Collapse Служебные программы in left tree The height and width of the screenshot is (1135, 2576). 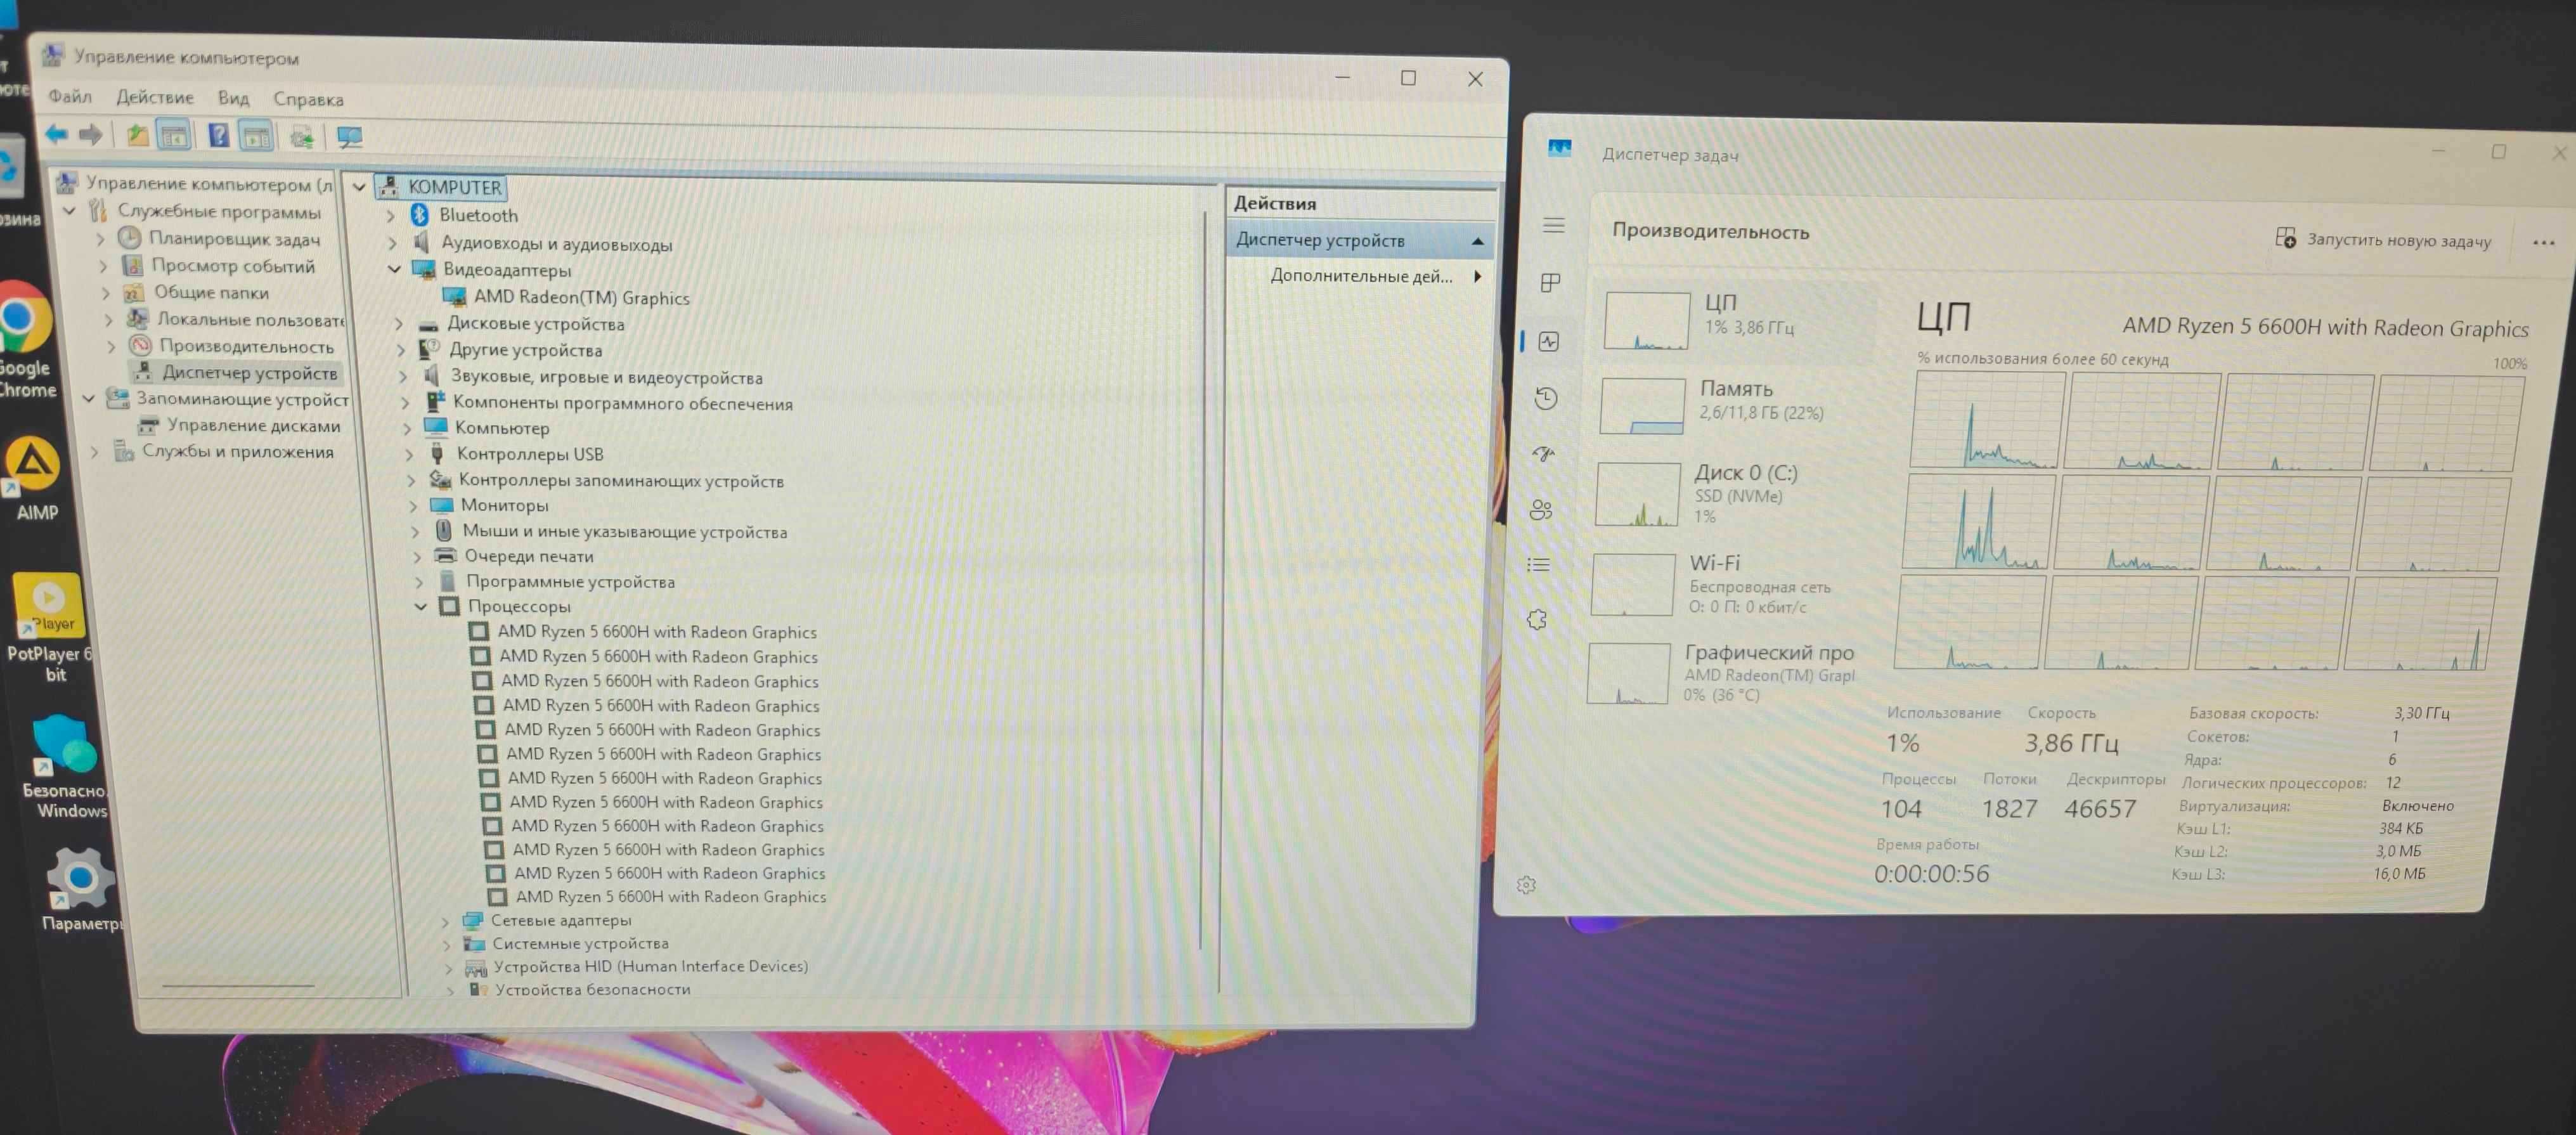pyautogui.click(x=69, y=211)
